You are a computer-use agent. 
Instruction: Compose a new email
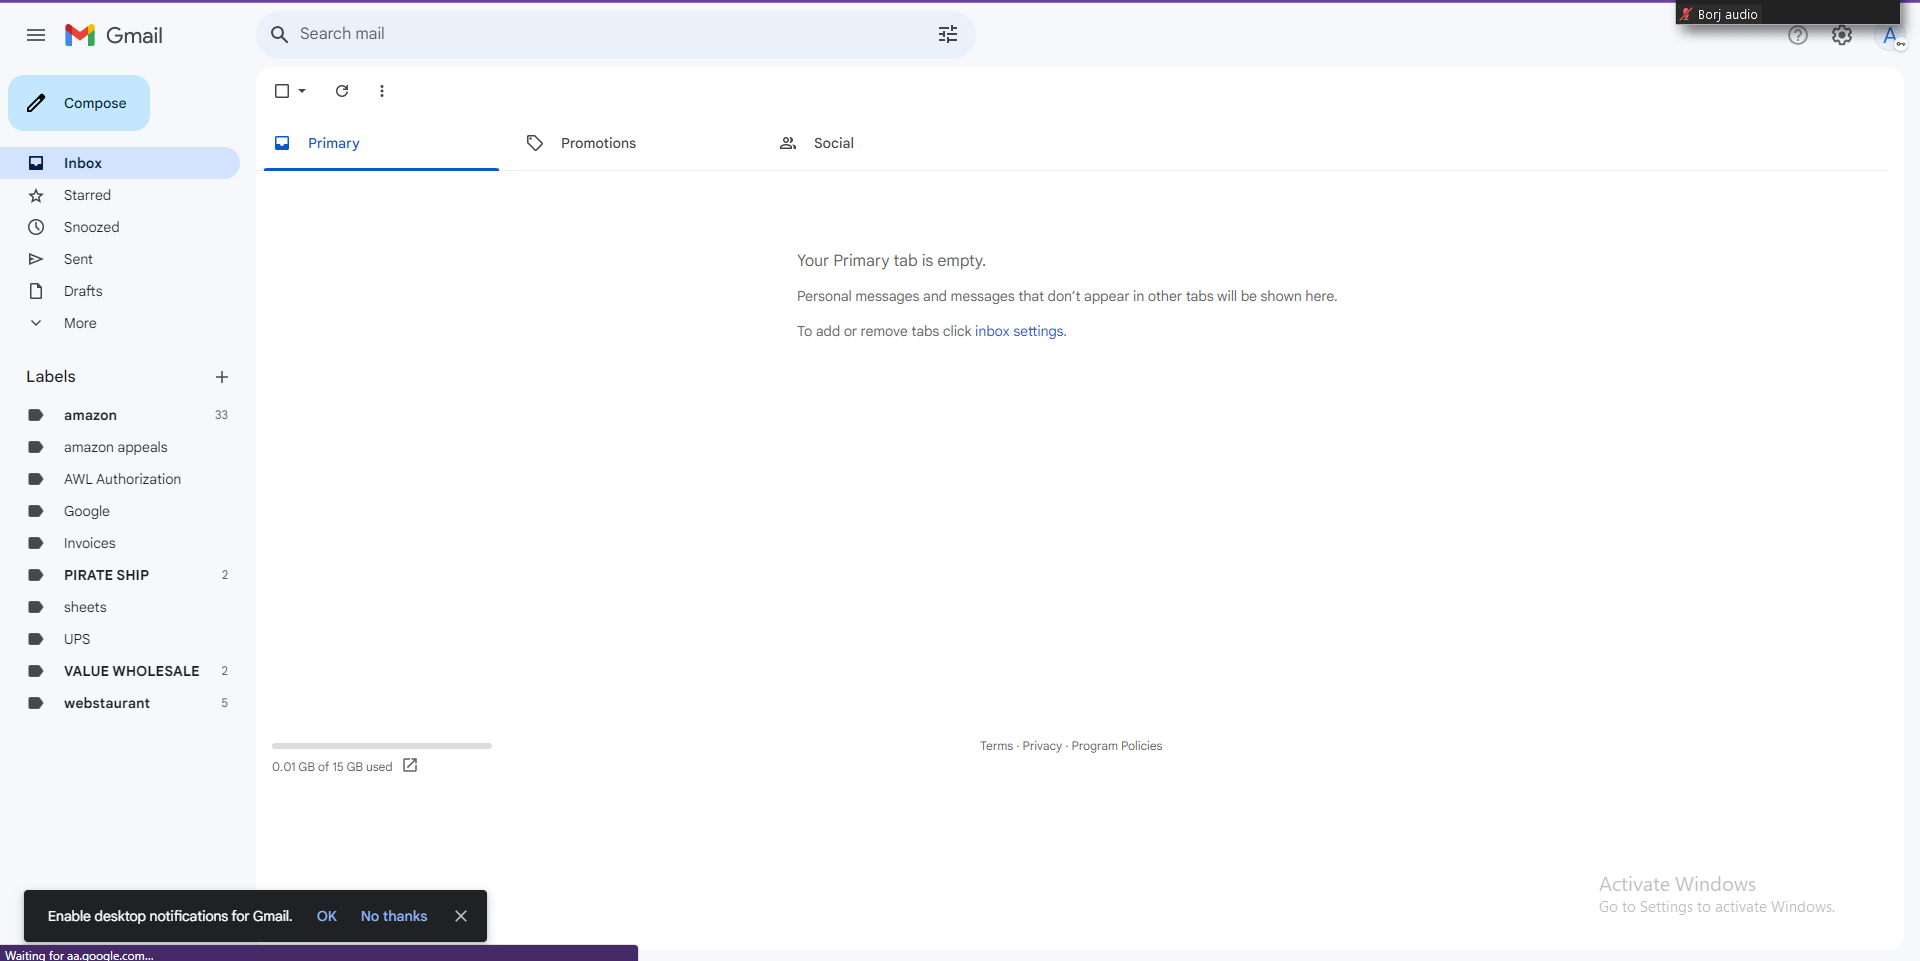tap(79, 103)
